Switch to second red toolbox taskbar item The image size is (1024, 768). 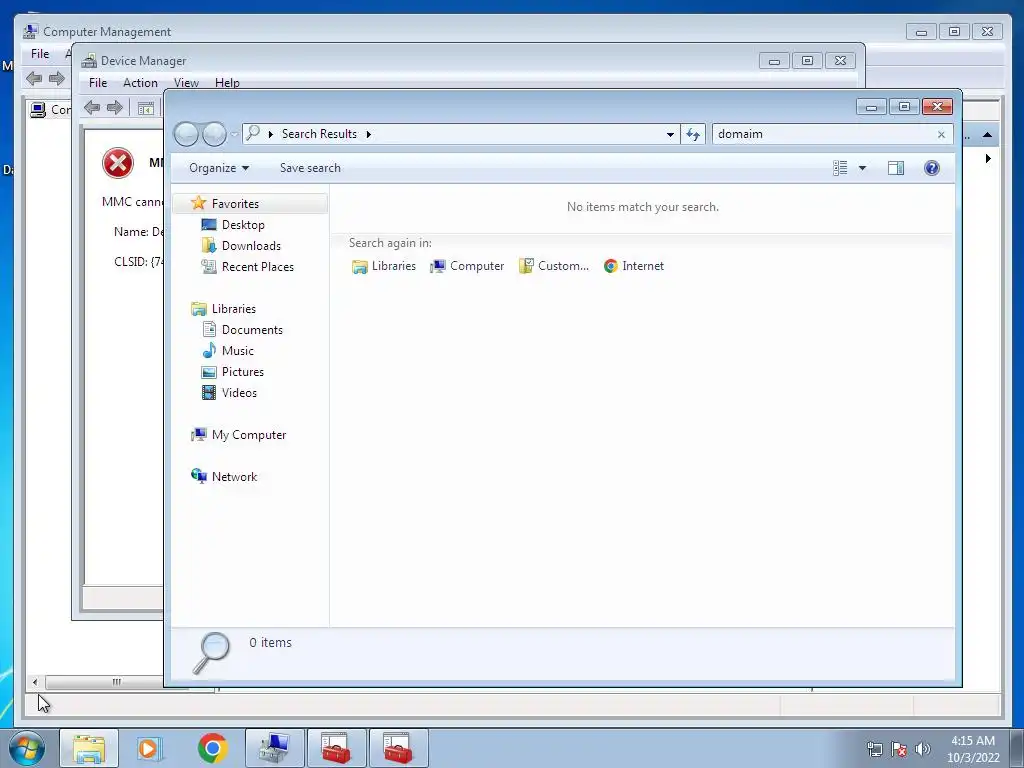[x=398, y=748]
